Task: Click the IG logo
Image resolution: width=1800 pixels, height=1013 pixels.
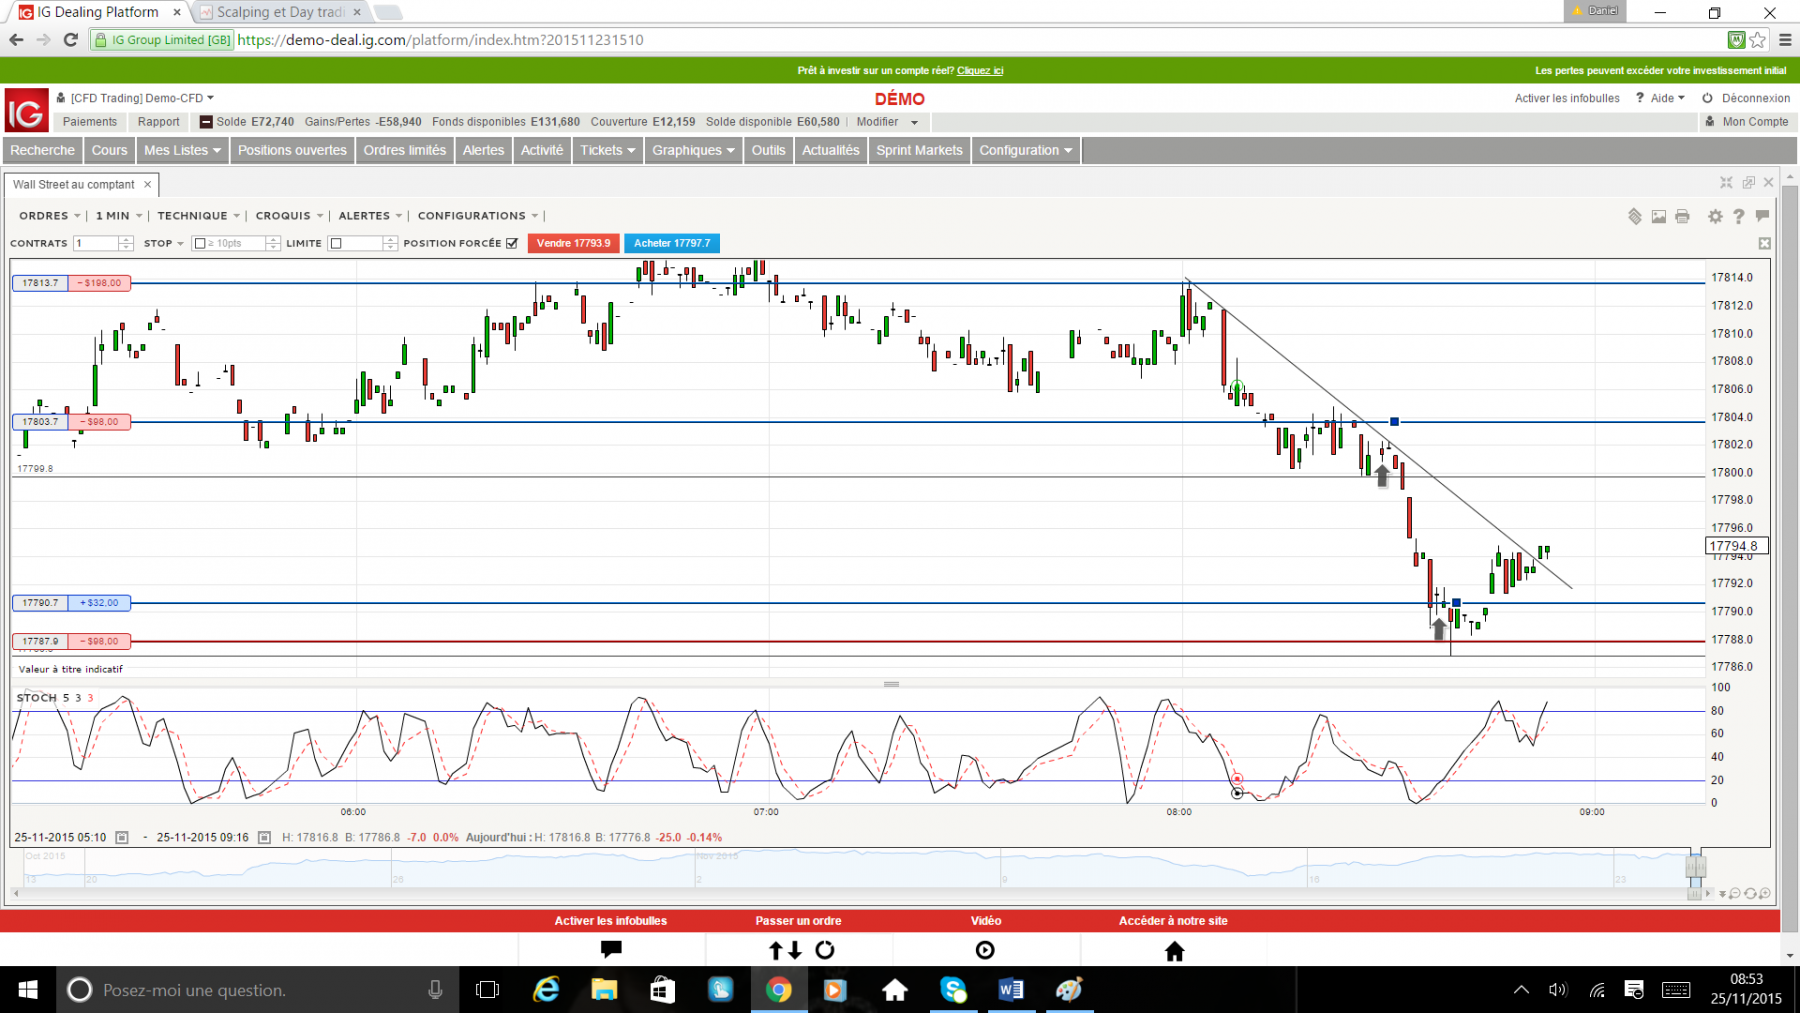Action: point(26,111)
